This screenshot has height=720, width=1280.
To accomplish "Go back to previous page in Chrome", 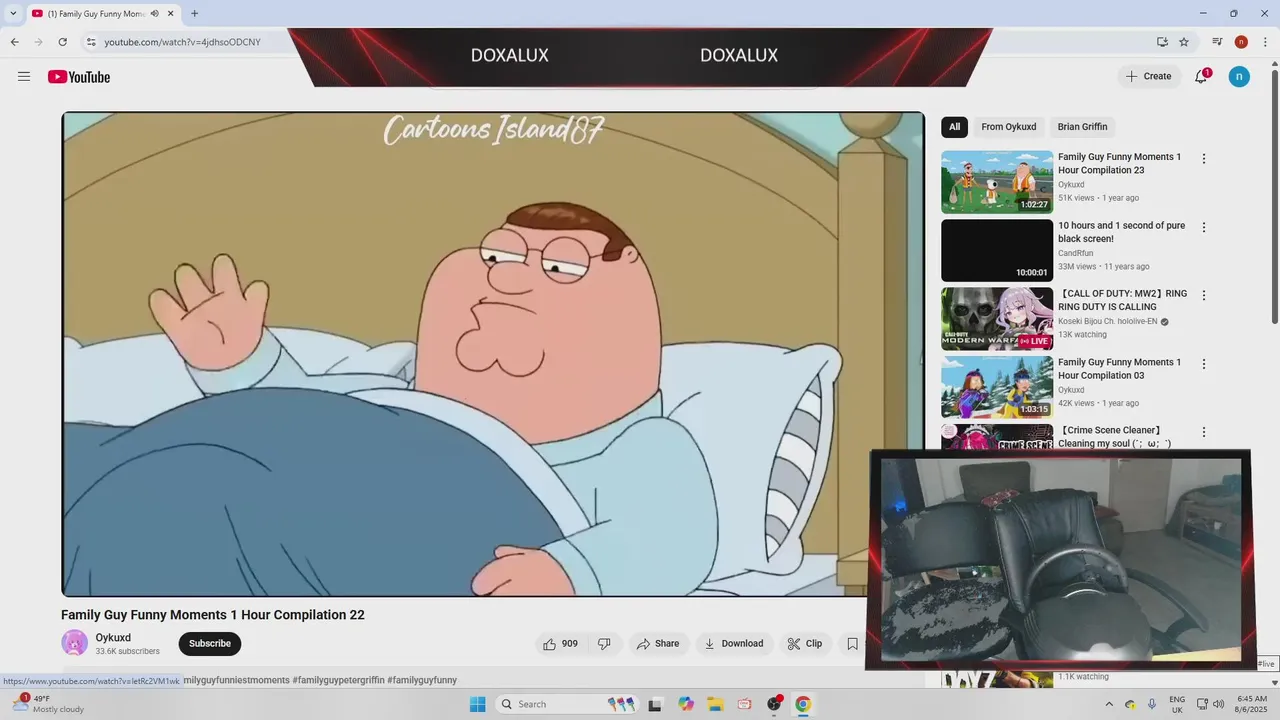I will coord(15,42).
